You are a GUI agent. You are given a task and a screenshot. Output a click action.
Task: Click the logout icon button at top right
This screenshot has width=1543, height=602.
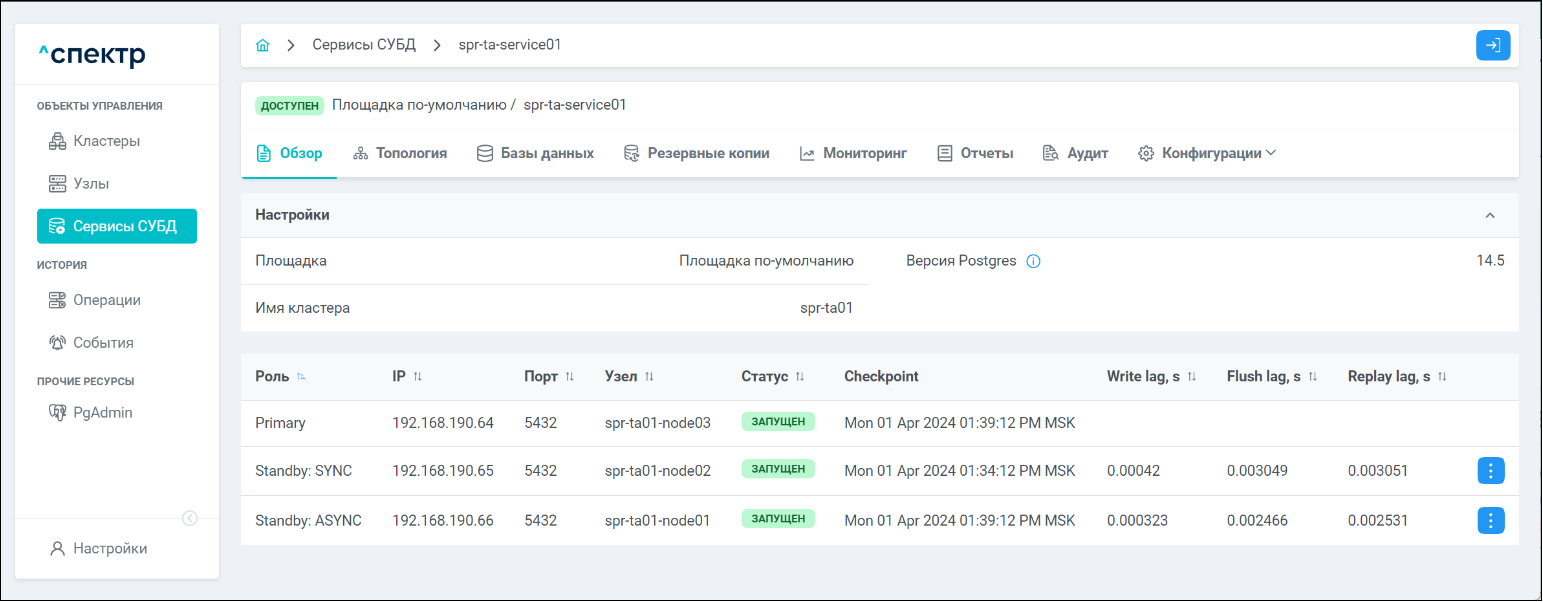tap(1493, 46)
